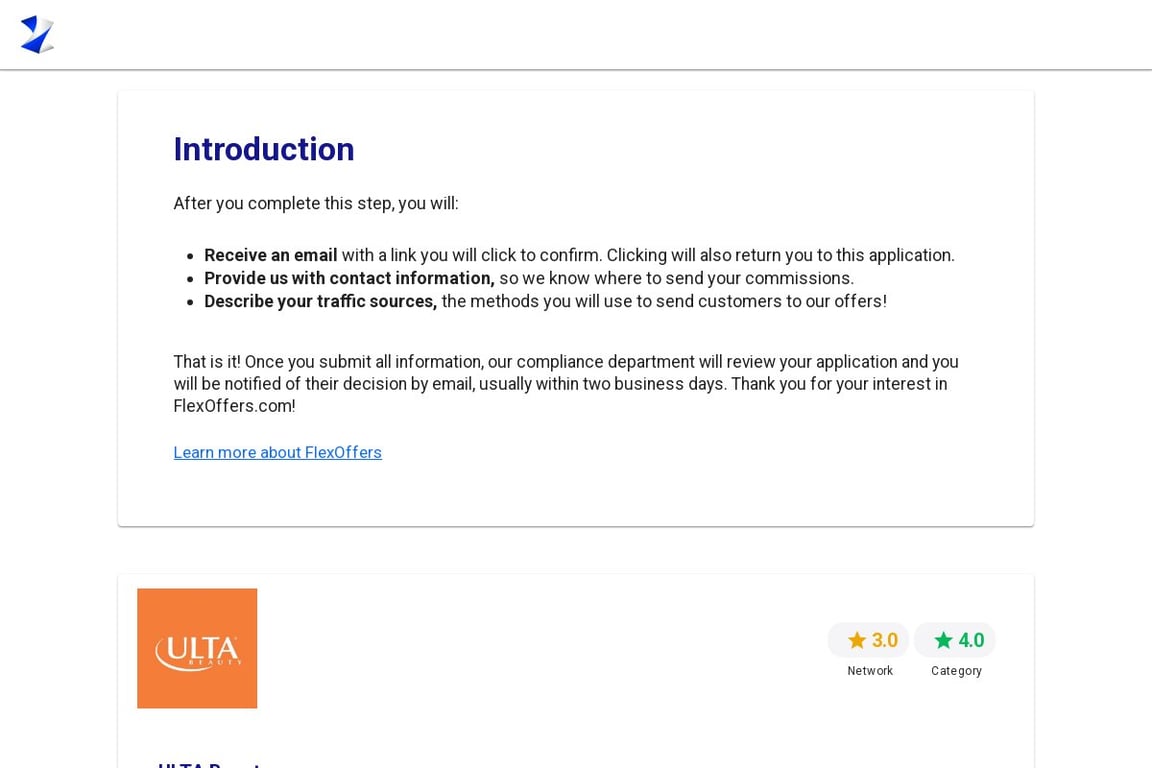Click the 4.0 Category rating badge
The height and width of the screenshot is (768, 1152).
point(955,640)
